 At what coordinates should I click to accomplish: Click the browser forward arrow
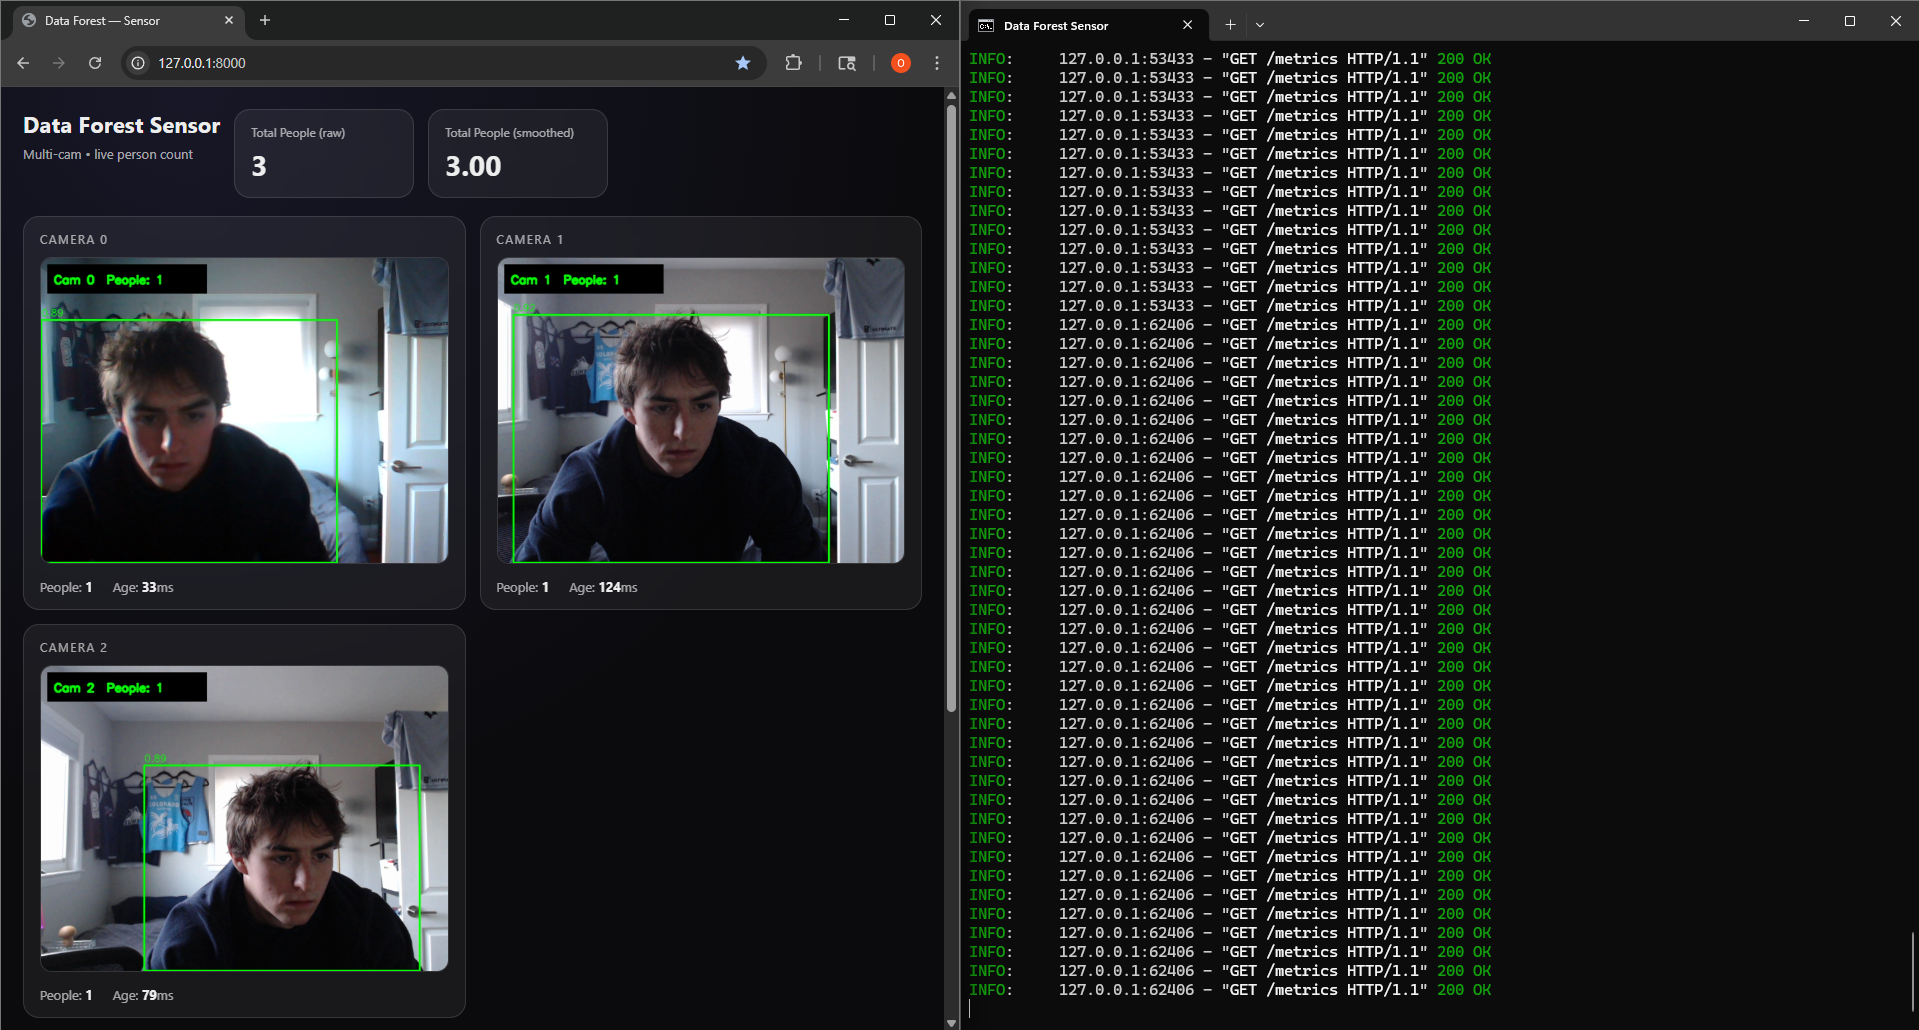[59, 63]
